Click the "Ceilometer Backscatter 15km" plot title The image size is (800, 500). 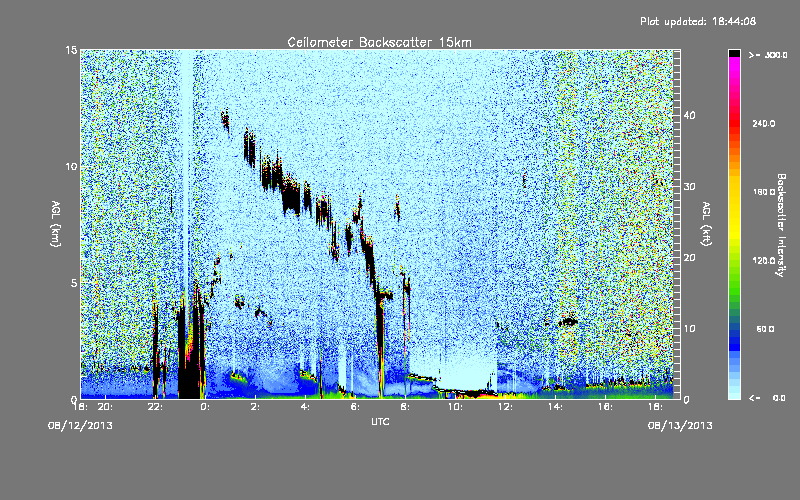(379, 42)
